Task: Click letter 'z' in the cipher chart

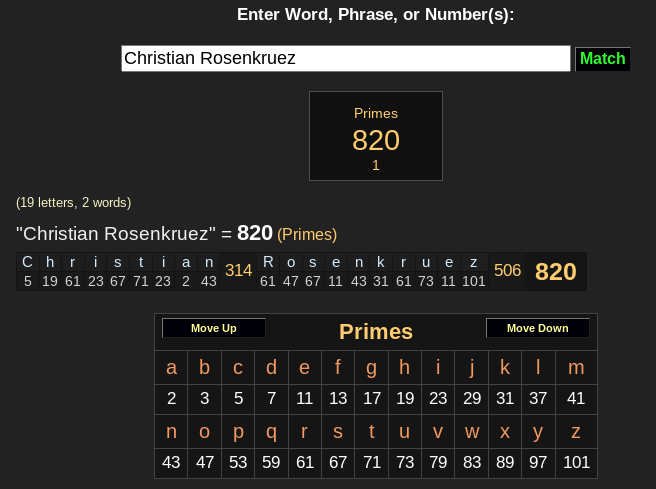Action: pyautogui.click(x=575, y=432)
